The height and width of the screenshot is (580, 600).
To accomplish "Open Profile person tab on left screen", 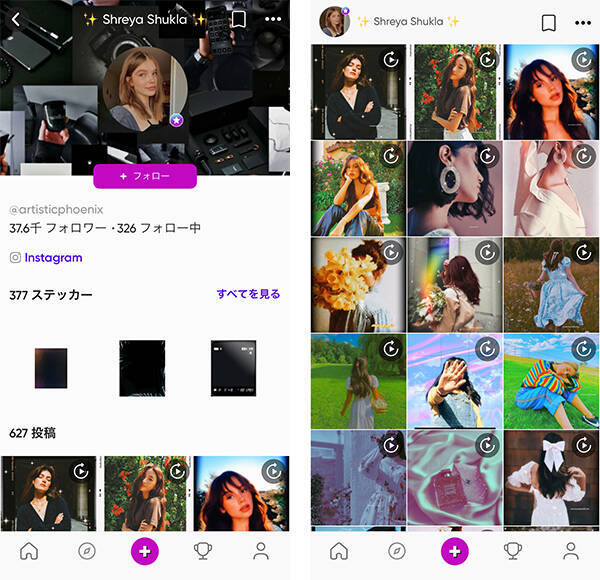I will (261, 551).
